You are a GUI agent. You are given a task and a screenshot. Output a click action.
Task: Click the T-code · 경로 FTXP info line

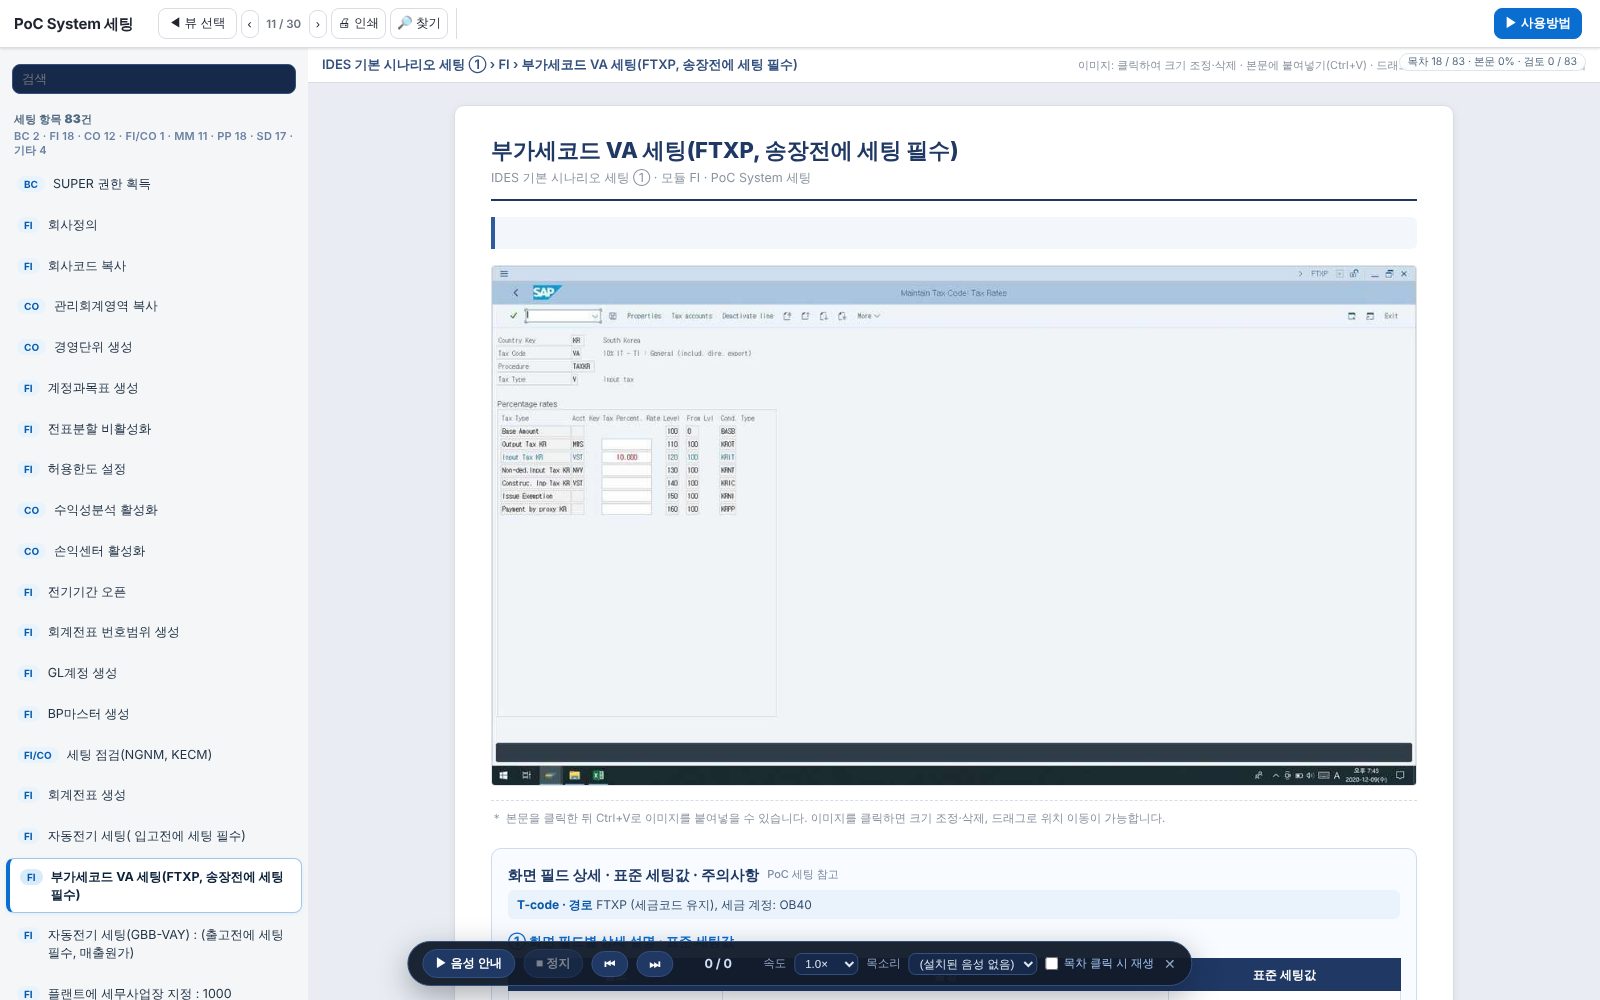pyautogui.click(x=953, y=905)
